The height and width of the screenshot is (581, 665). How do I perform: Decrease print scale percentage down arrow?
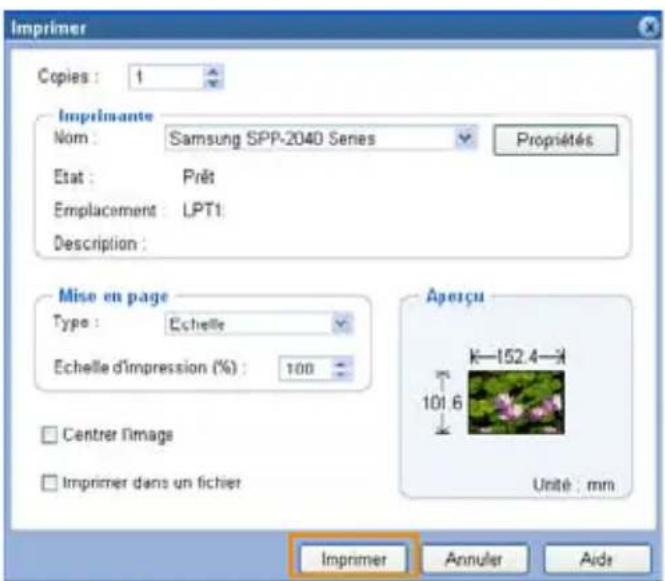pos(341,374)
